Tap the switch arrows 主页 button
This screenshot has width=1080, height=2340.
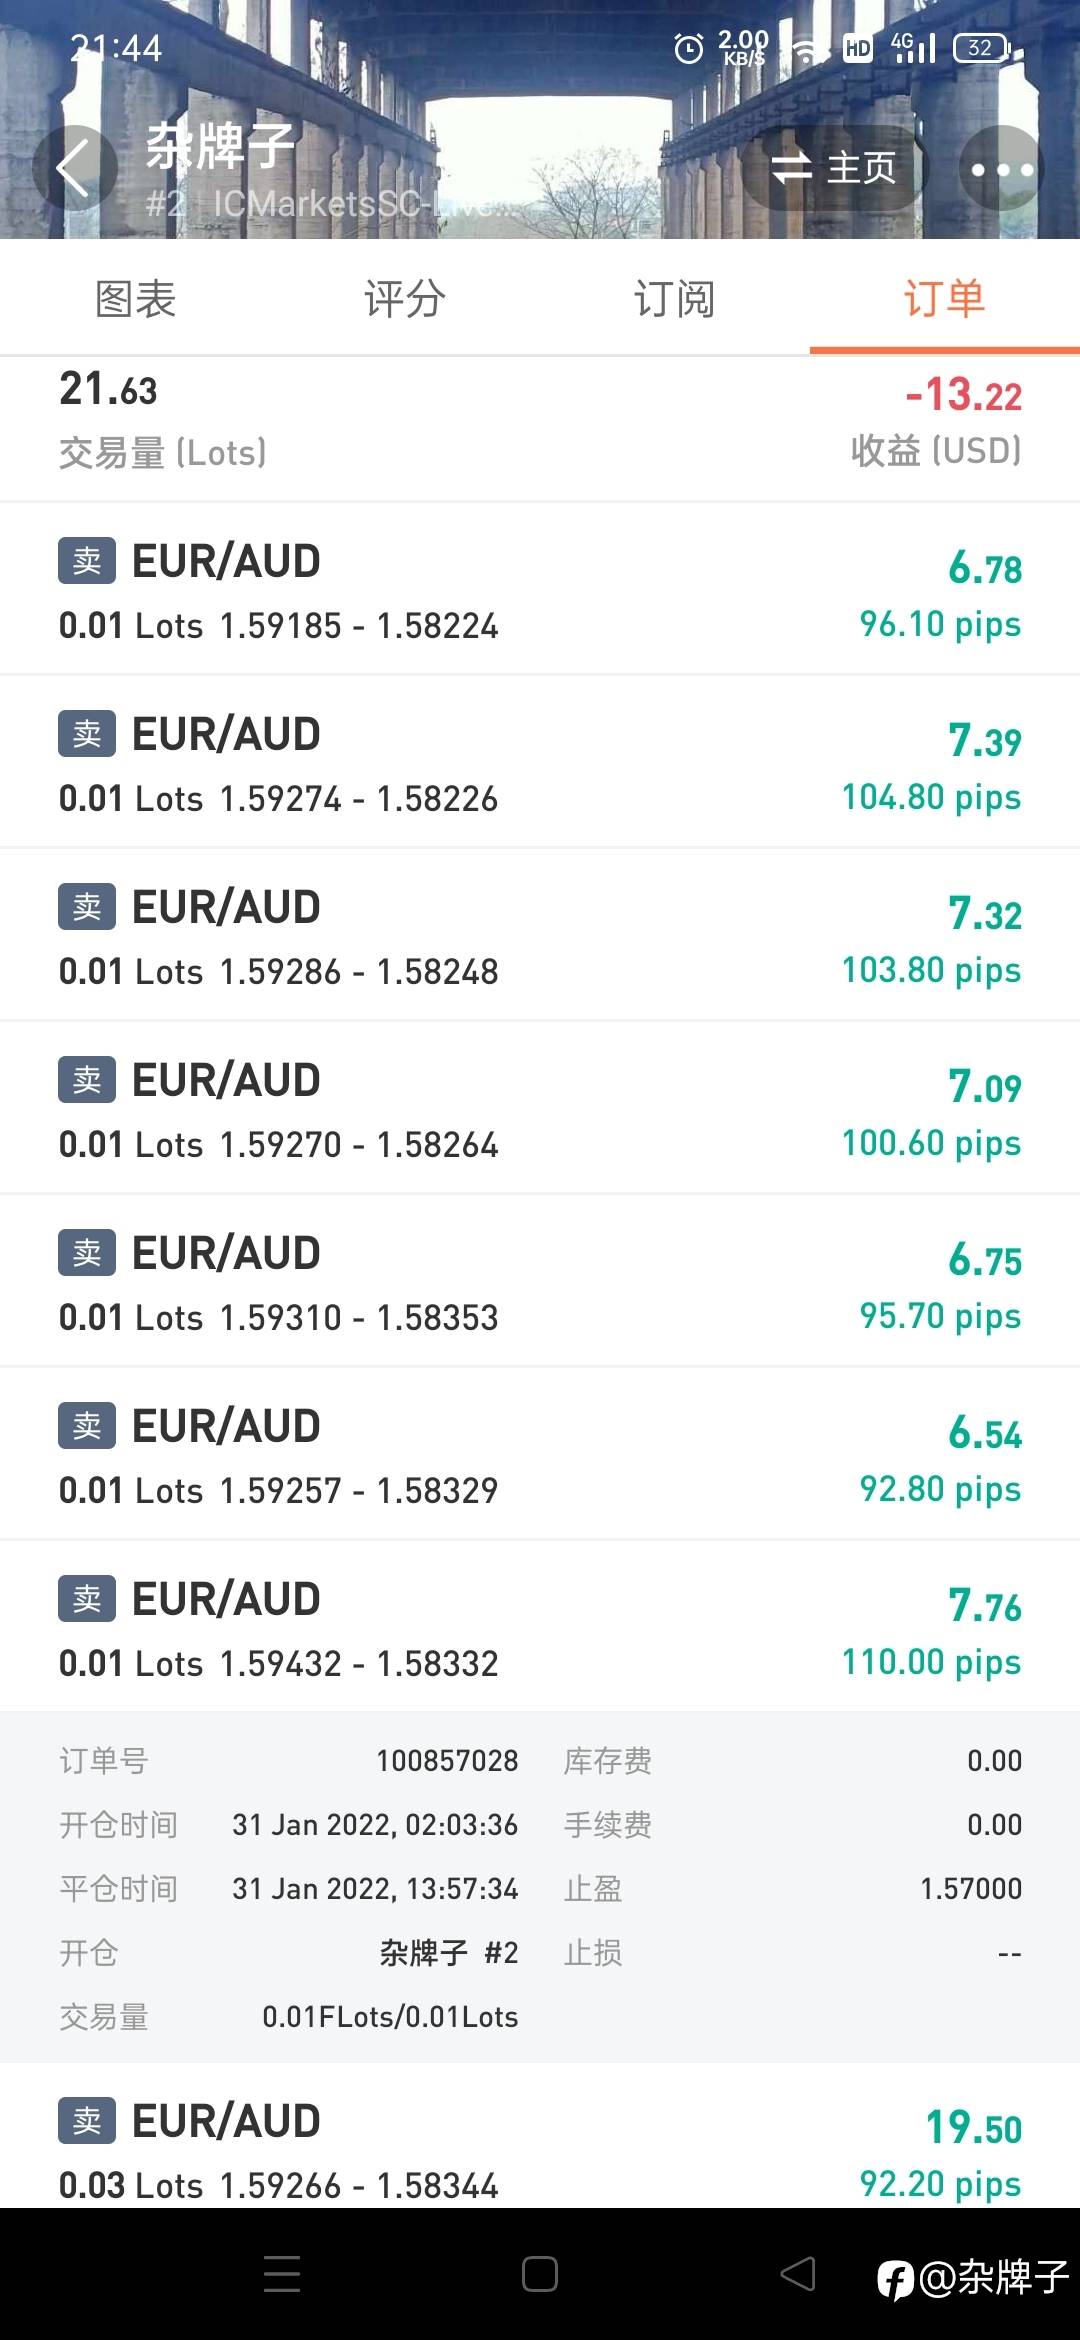point(834,168)
